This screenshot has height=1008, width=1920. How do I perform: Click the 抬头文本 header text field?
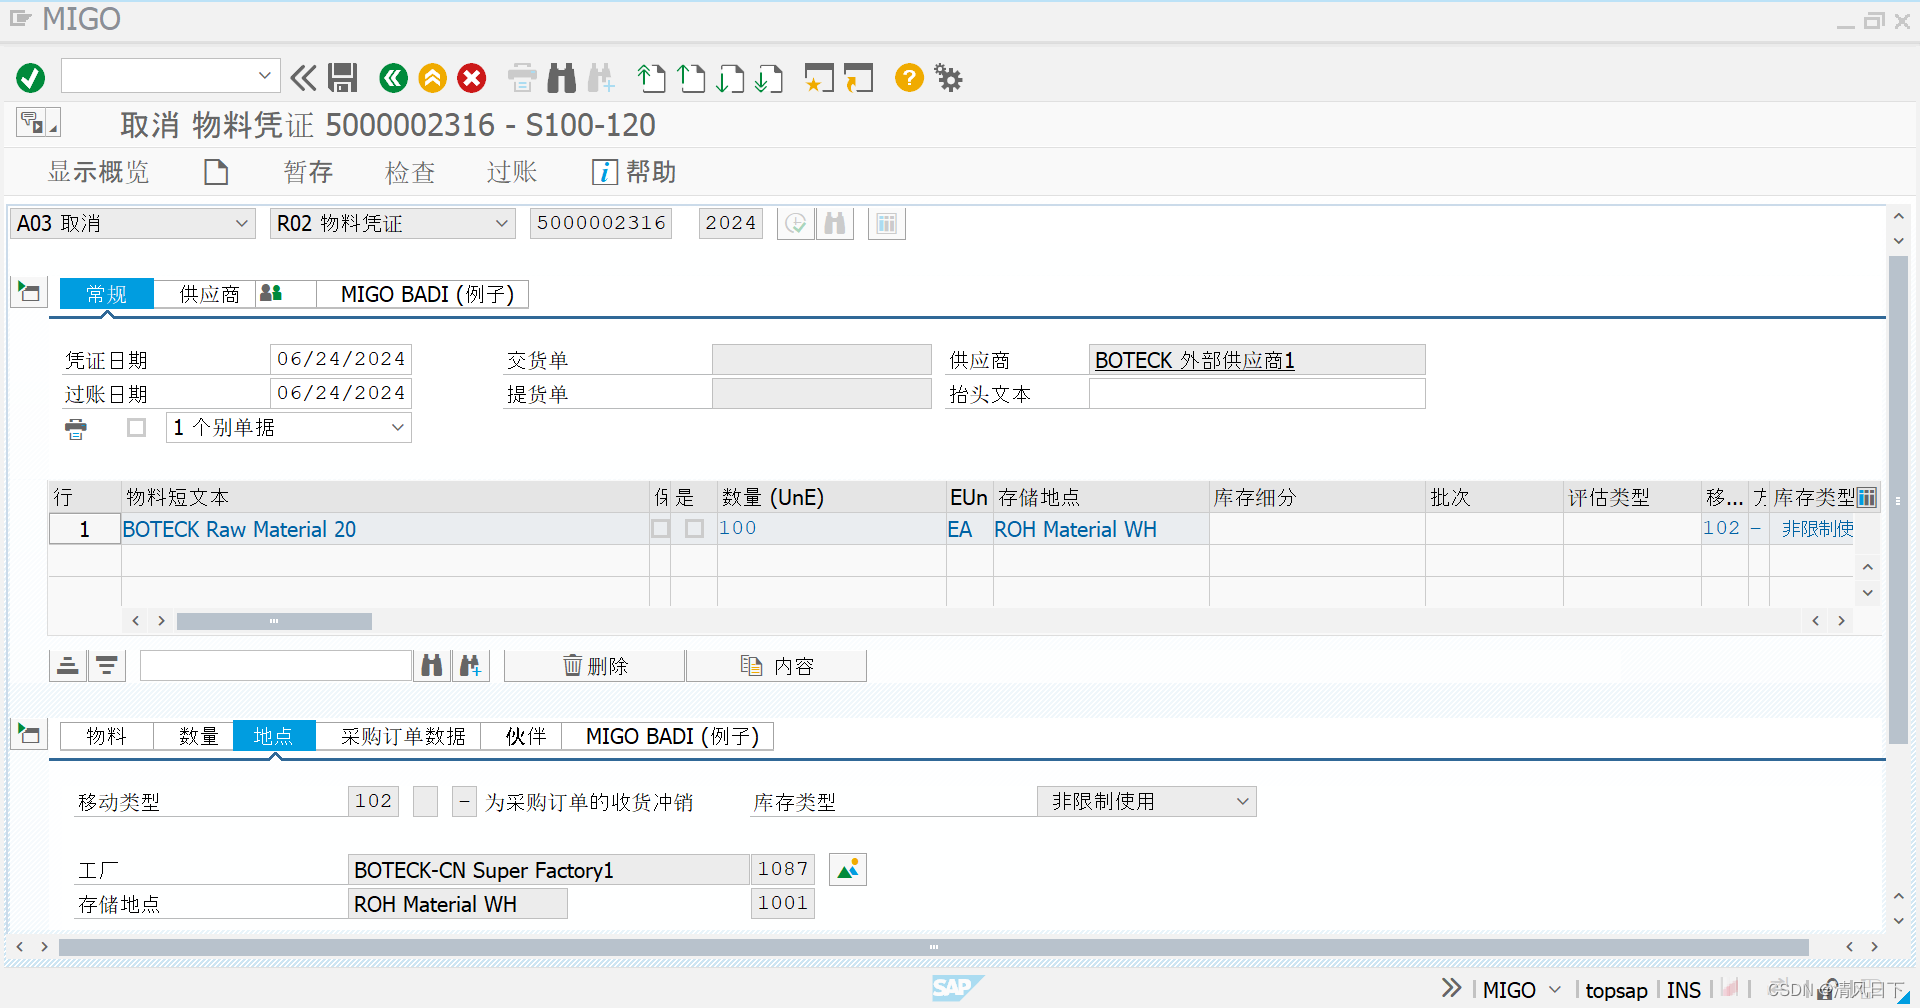pyautogui.click(x=1257, y=394)
